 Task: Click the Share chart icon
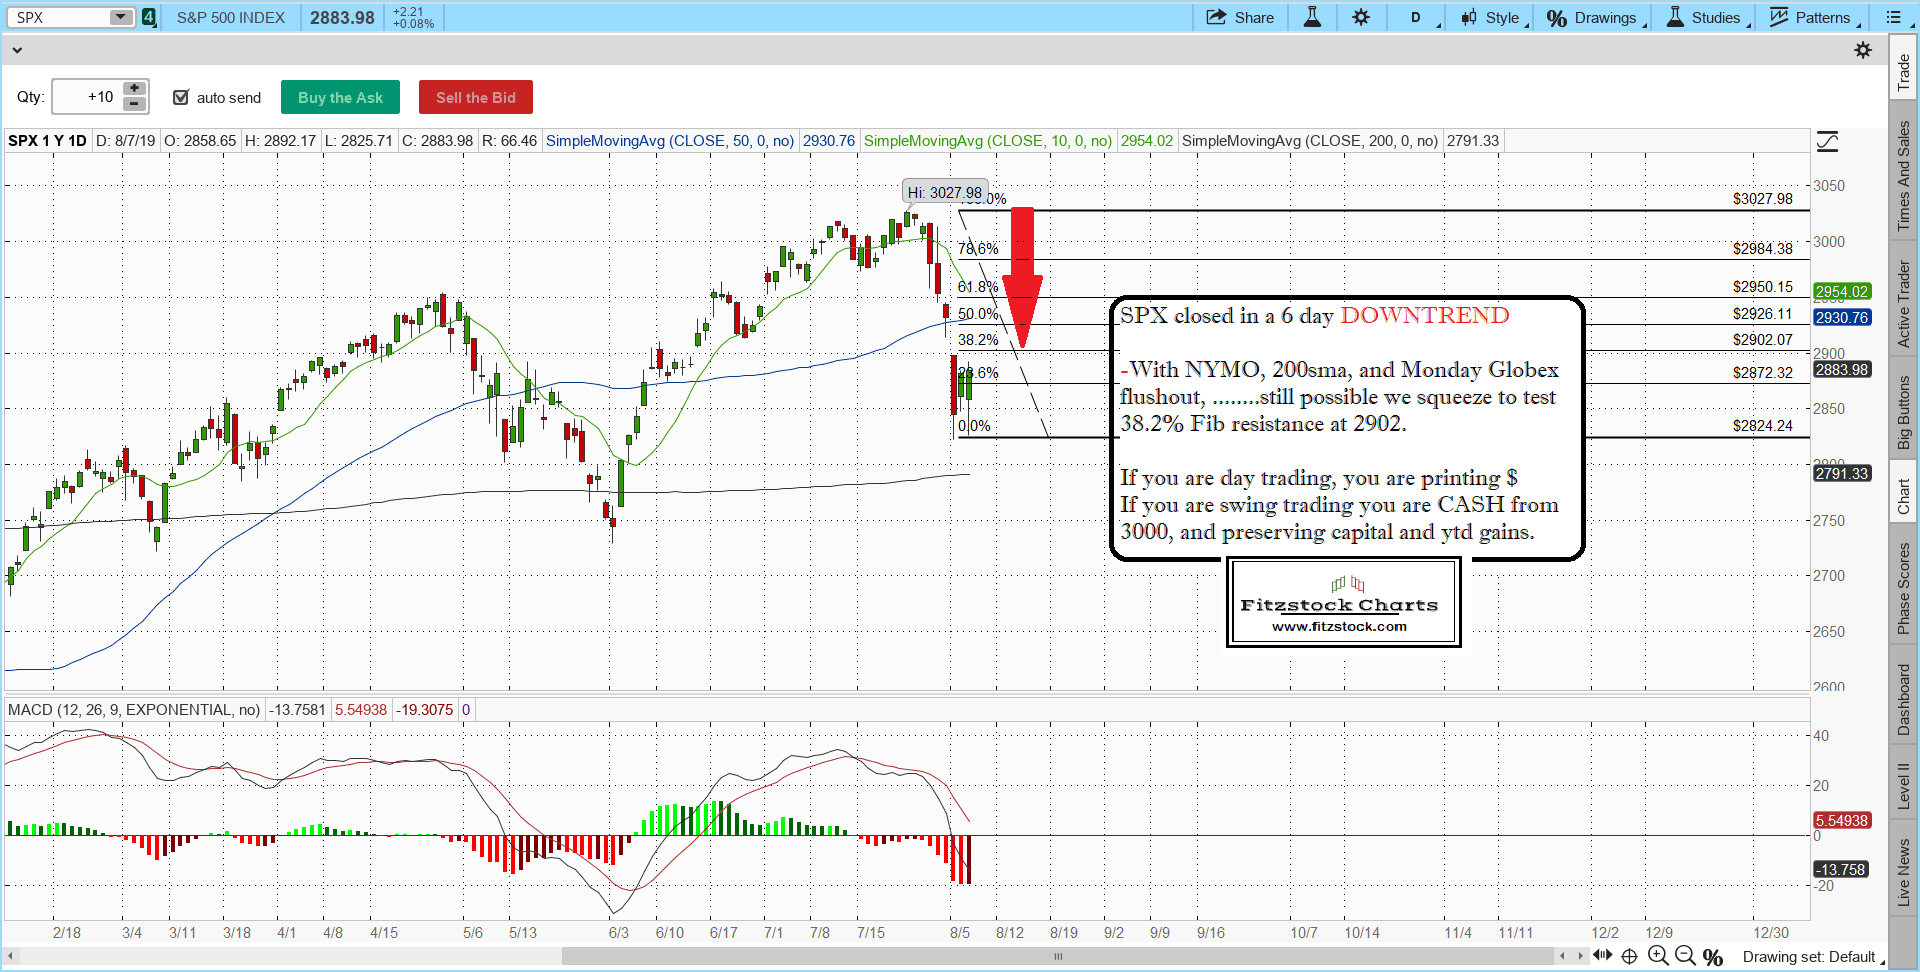[x=1240, y=17]
